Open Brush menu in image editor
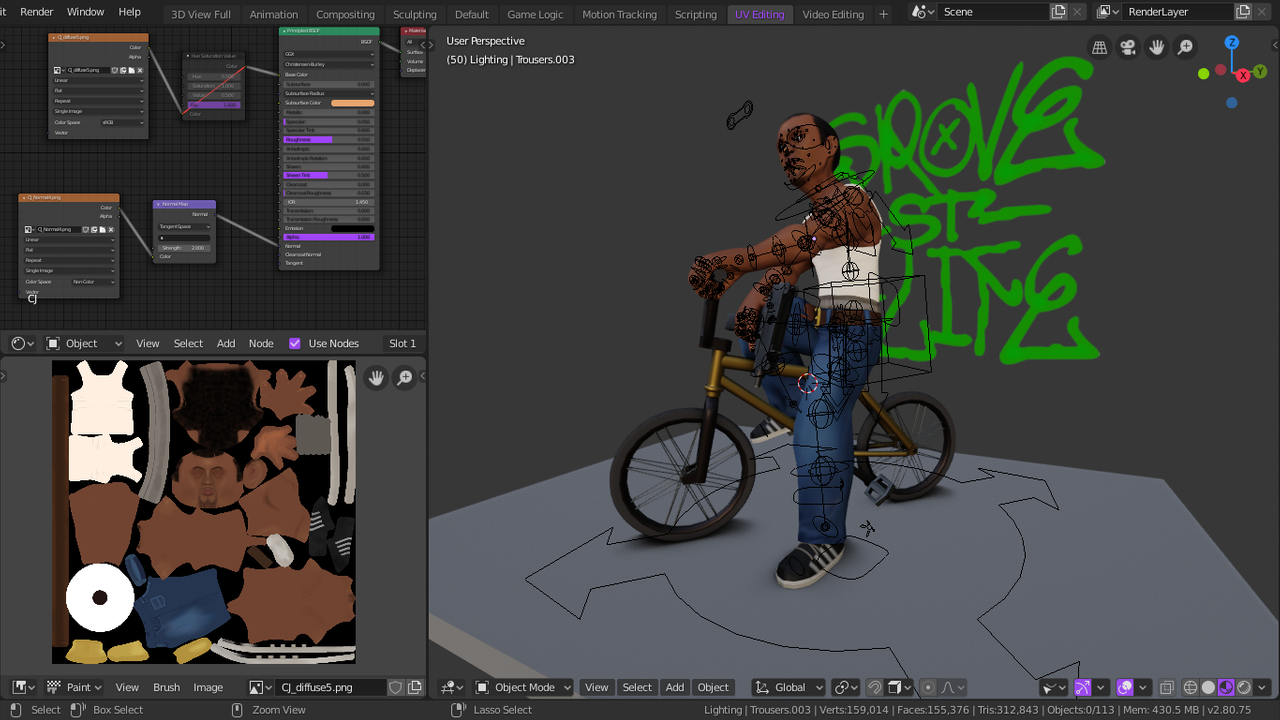Viewport: 1280px width, 720px height. coord(166,687)
